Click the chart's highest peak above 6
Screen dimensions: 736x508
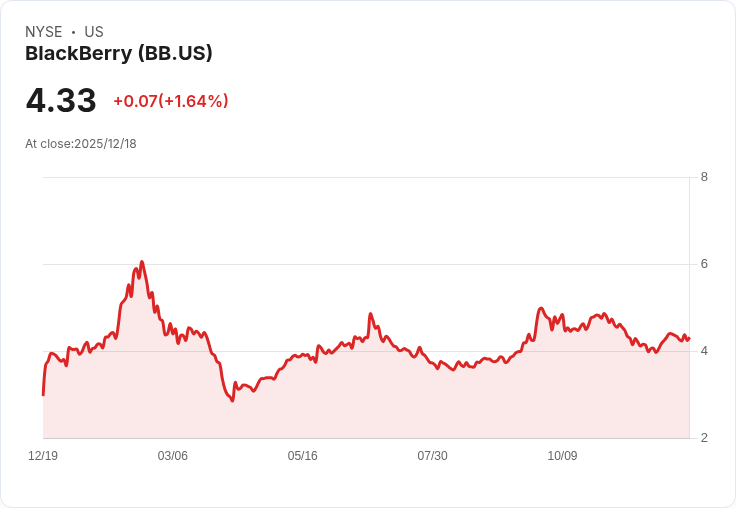pos(142,262)
